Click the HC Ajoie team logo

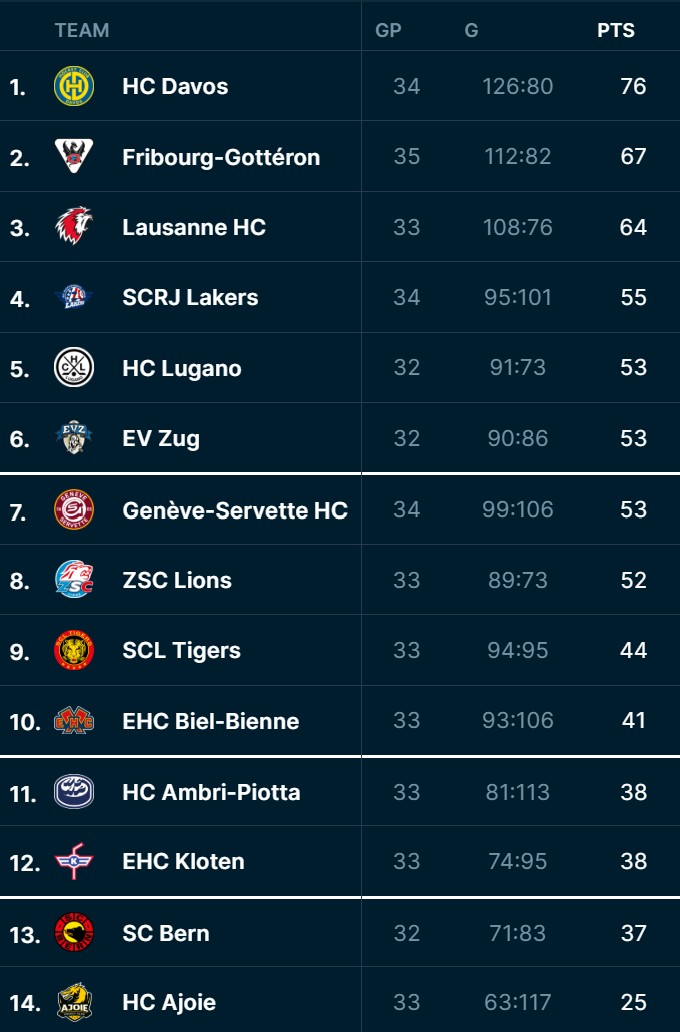coord(74,1002)
